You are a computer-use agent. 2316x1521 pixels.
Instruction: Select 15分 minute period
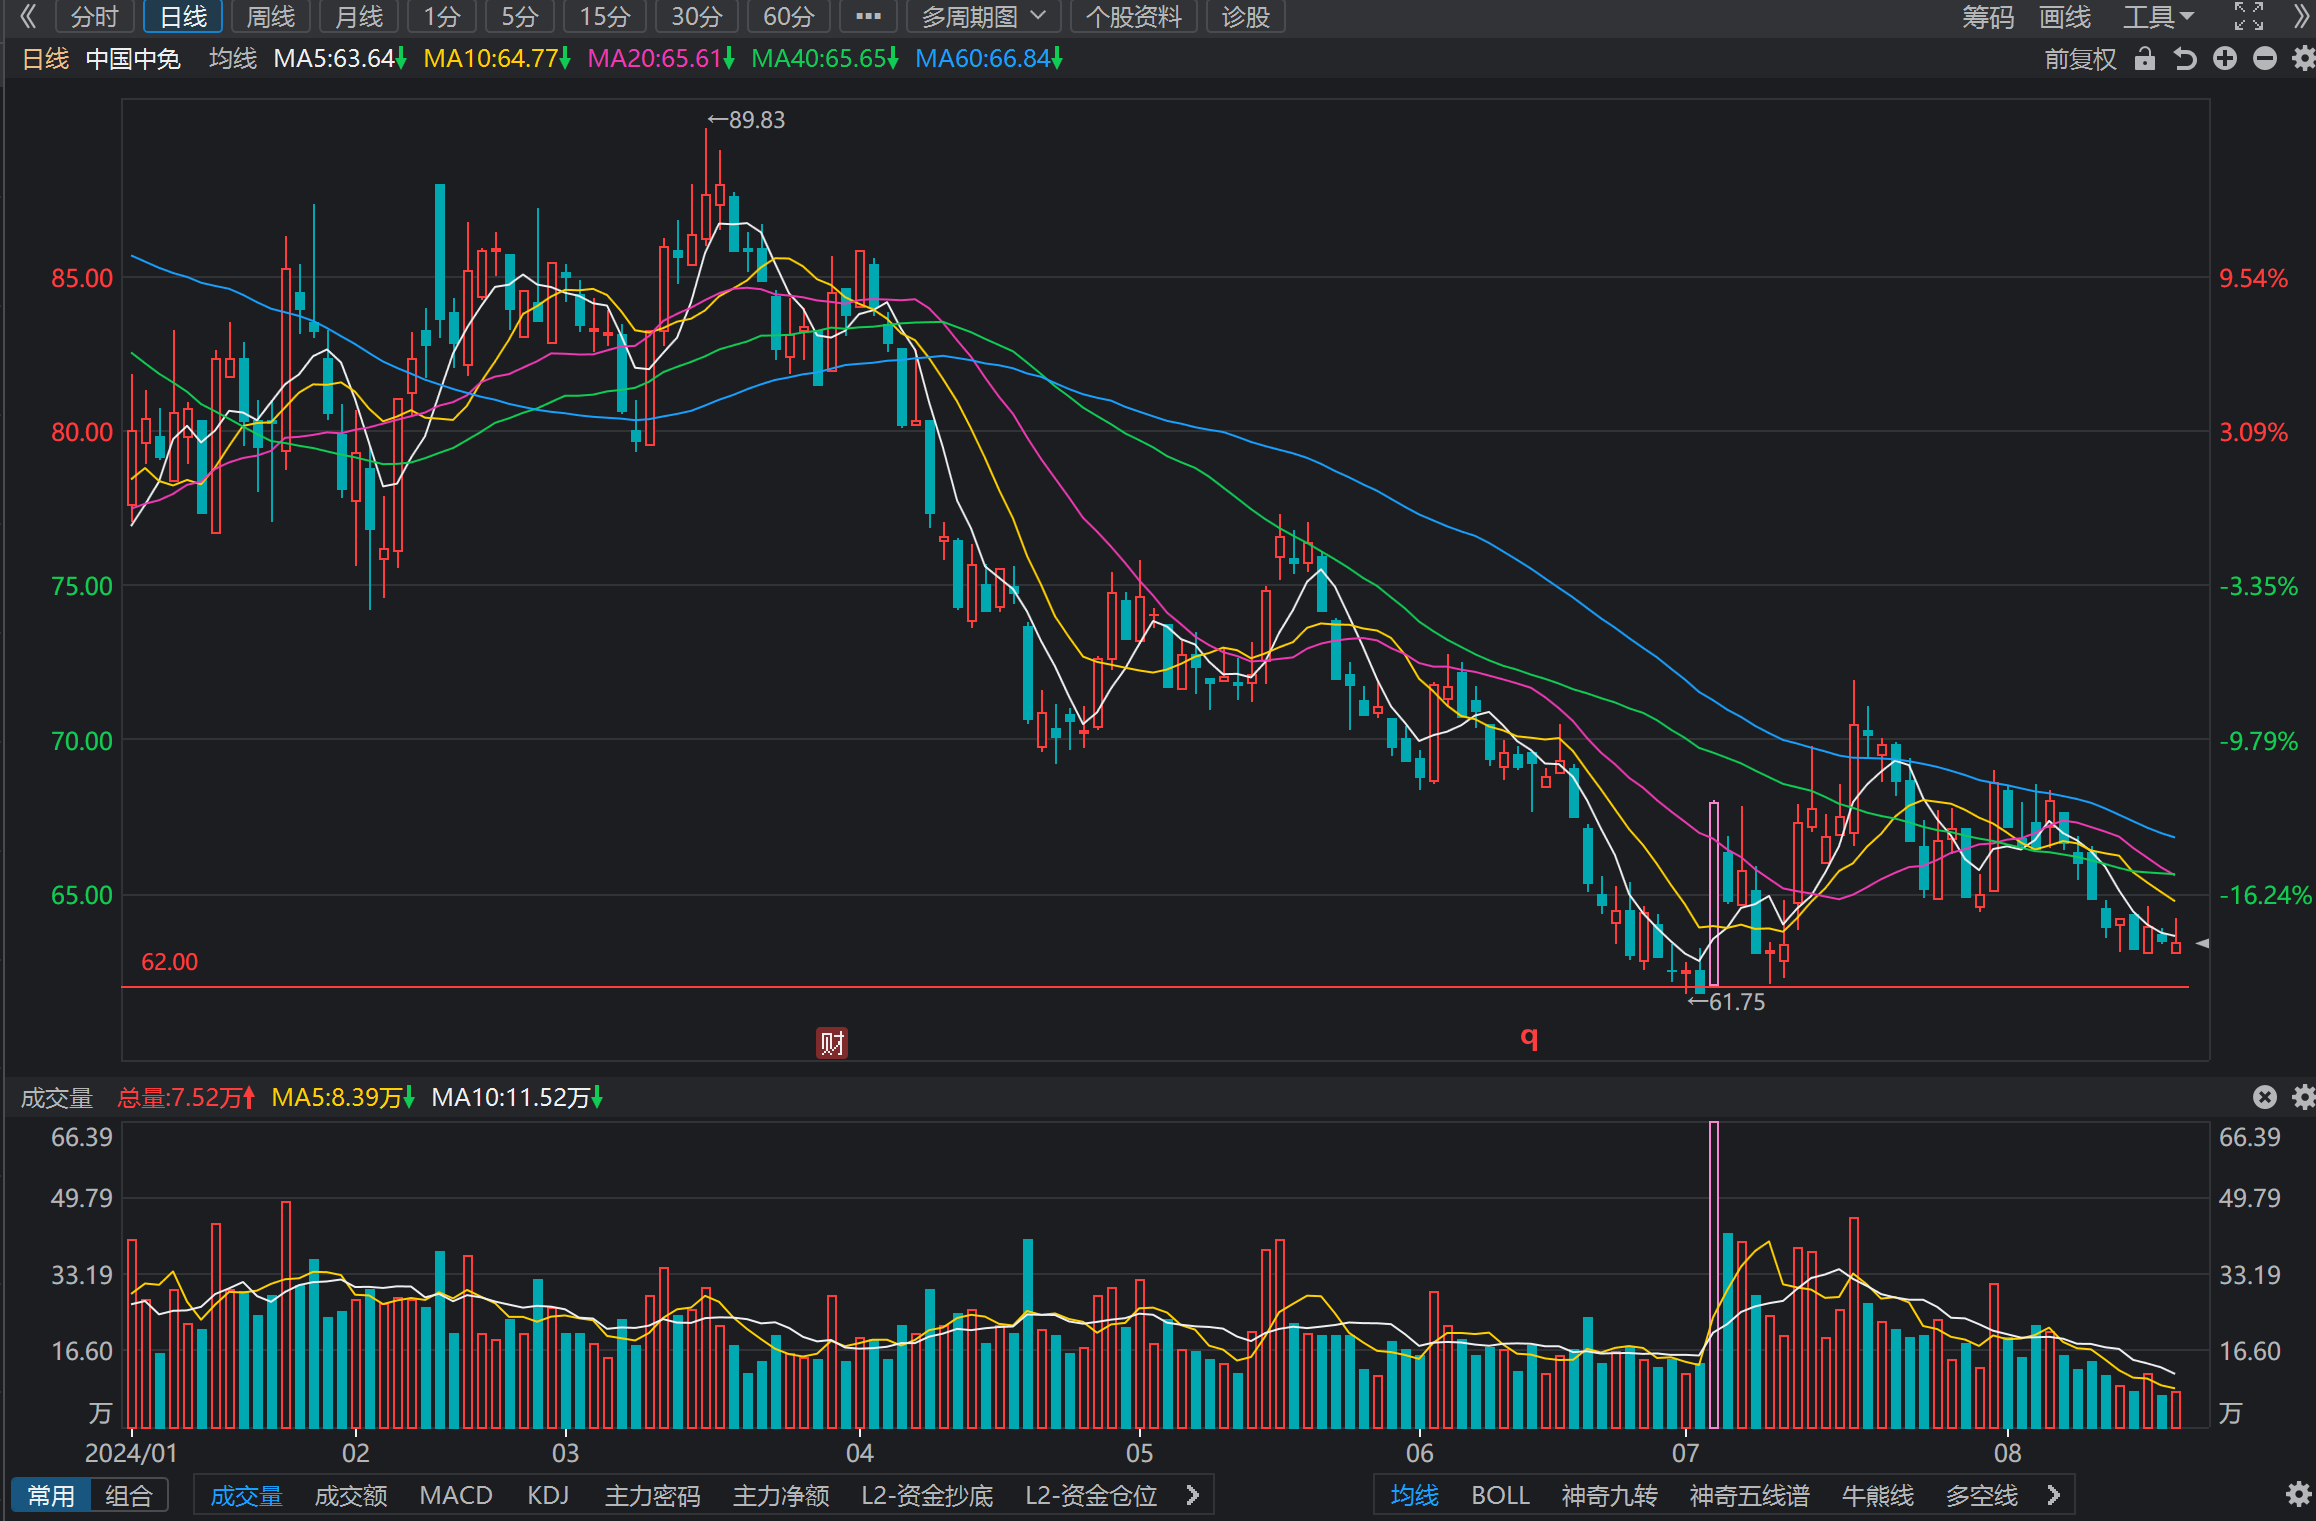pos(605,16)
